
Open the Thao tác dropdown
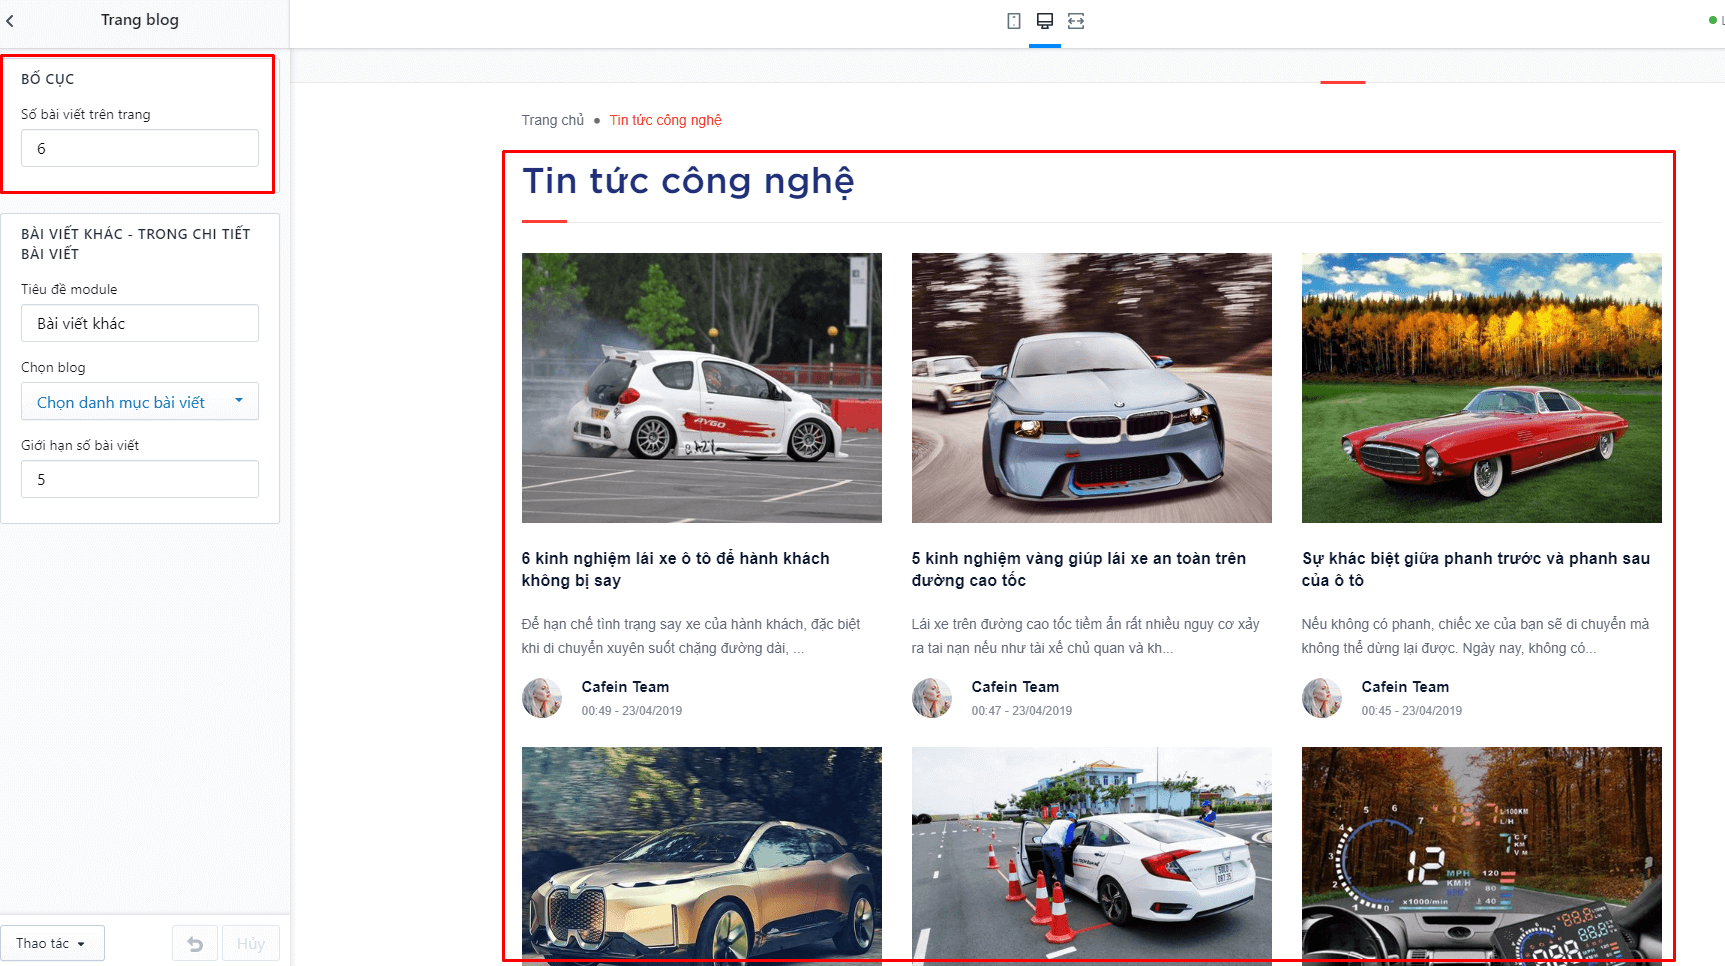(52, 943)
